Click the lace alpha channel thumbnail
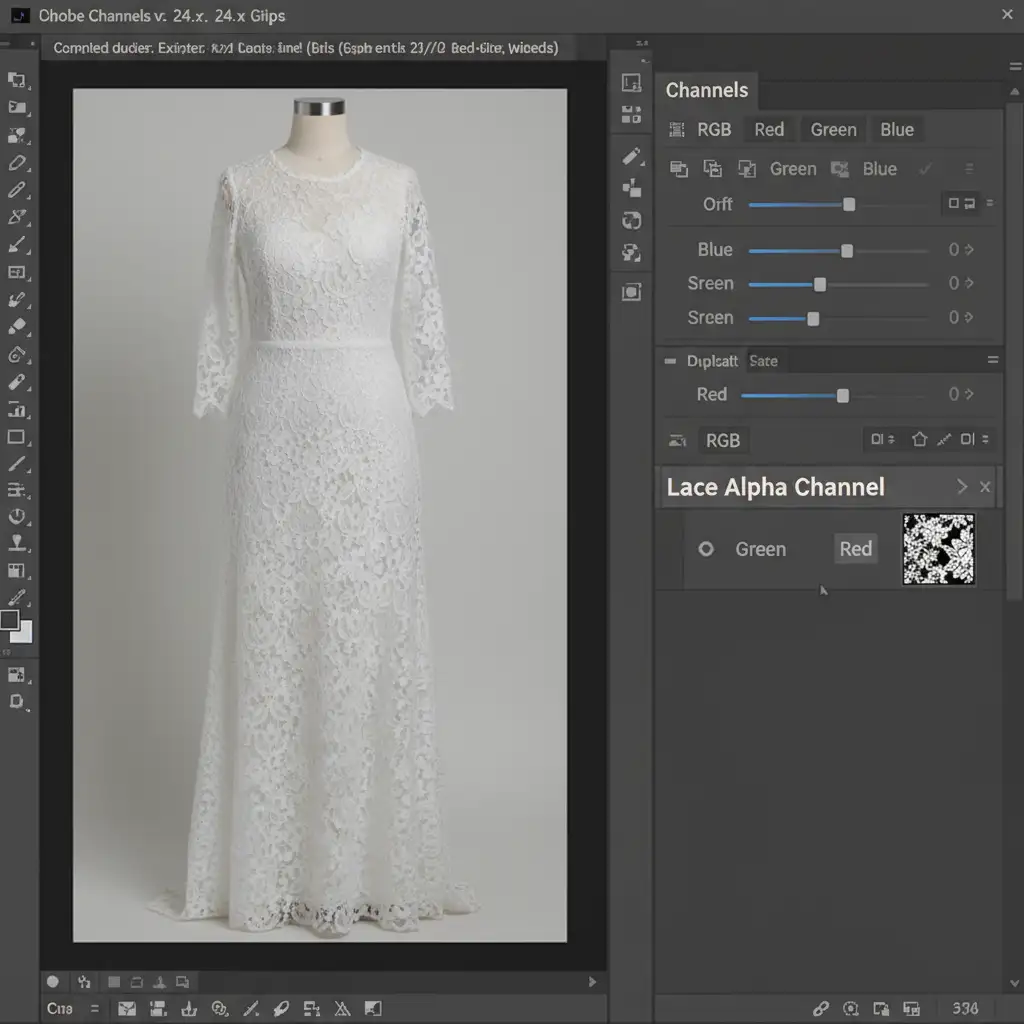The height and width of the screenshot is (1024, 1024). click(x=938, y=549)
